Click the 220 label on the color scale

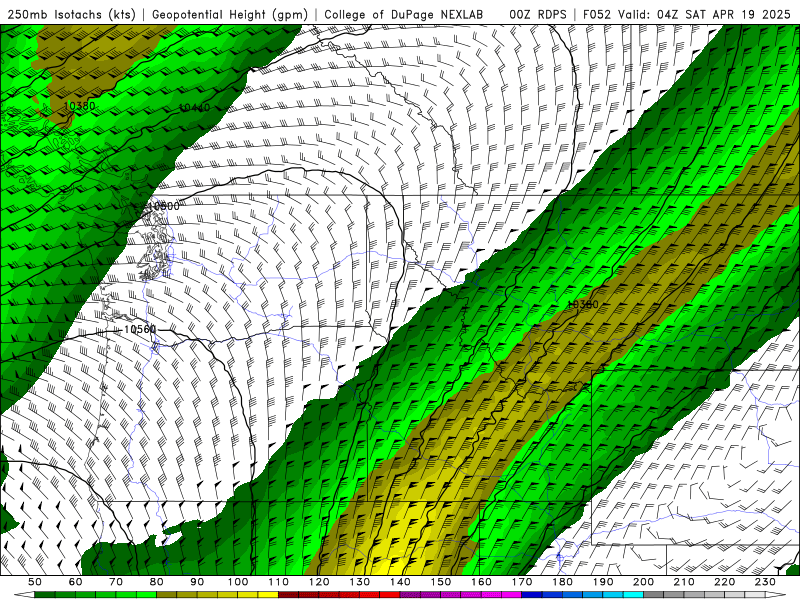pos(724,582)
